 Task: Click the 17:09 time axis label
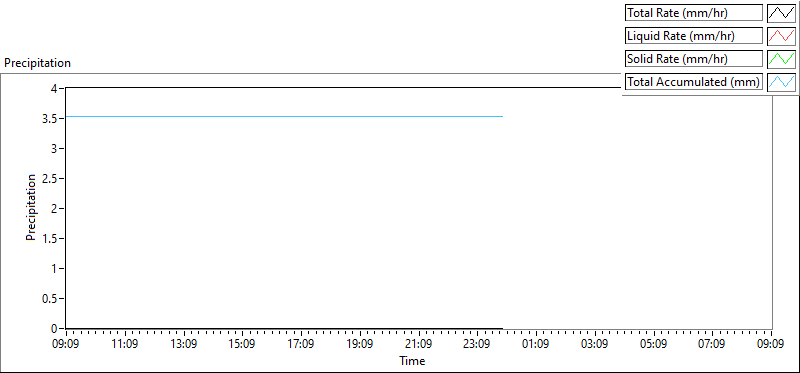[x=301, y=344]
